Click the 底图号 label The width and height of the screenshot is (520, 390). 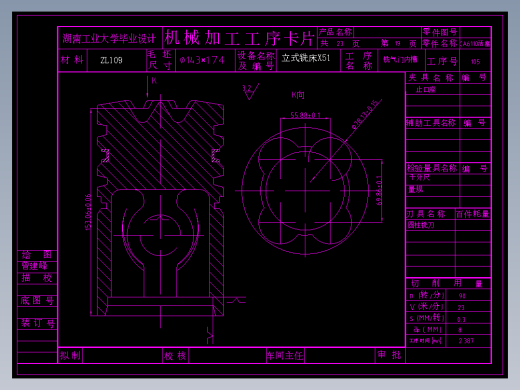click(37, 301)
